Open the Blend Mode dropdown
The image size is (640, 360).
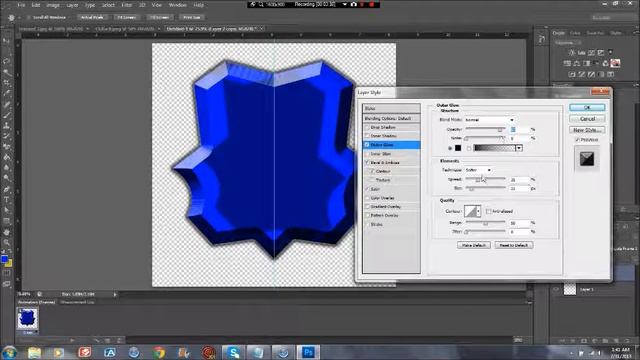[489, 120]
